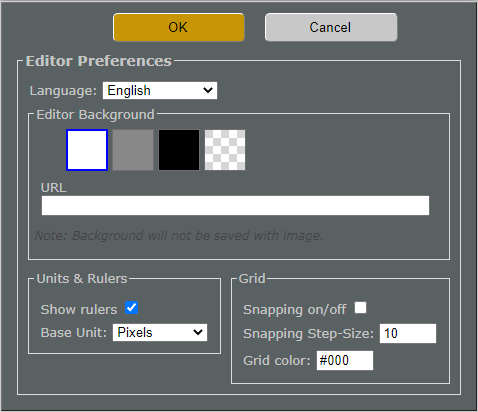Click the "Base Unit:" label
This screenshot has height=412, width=478.
pos(74,333)
